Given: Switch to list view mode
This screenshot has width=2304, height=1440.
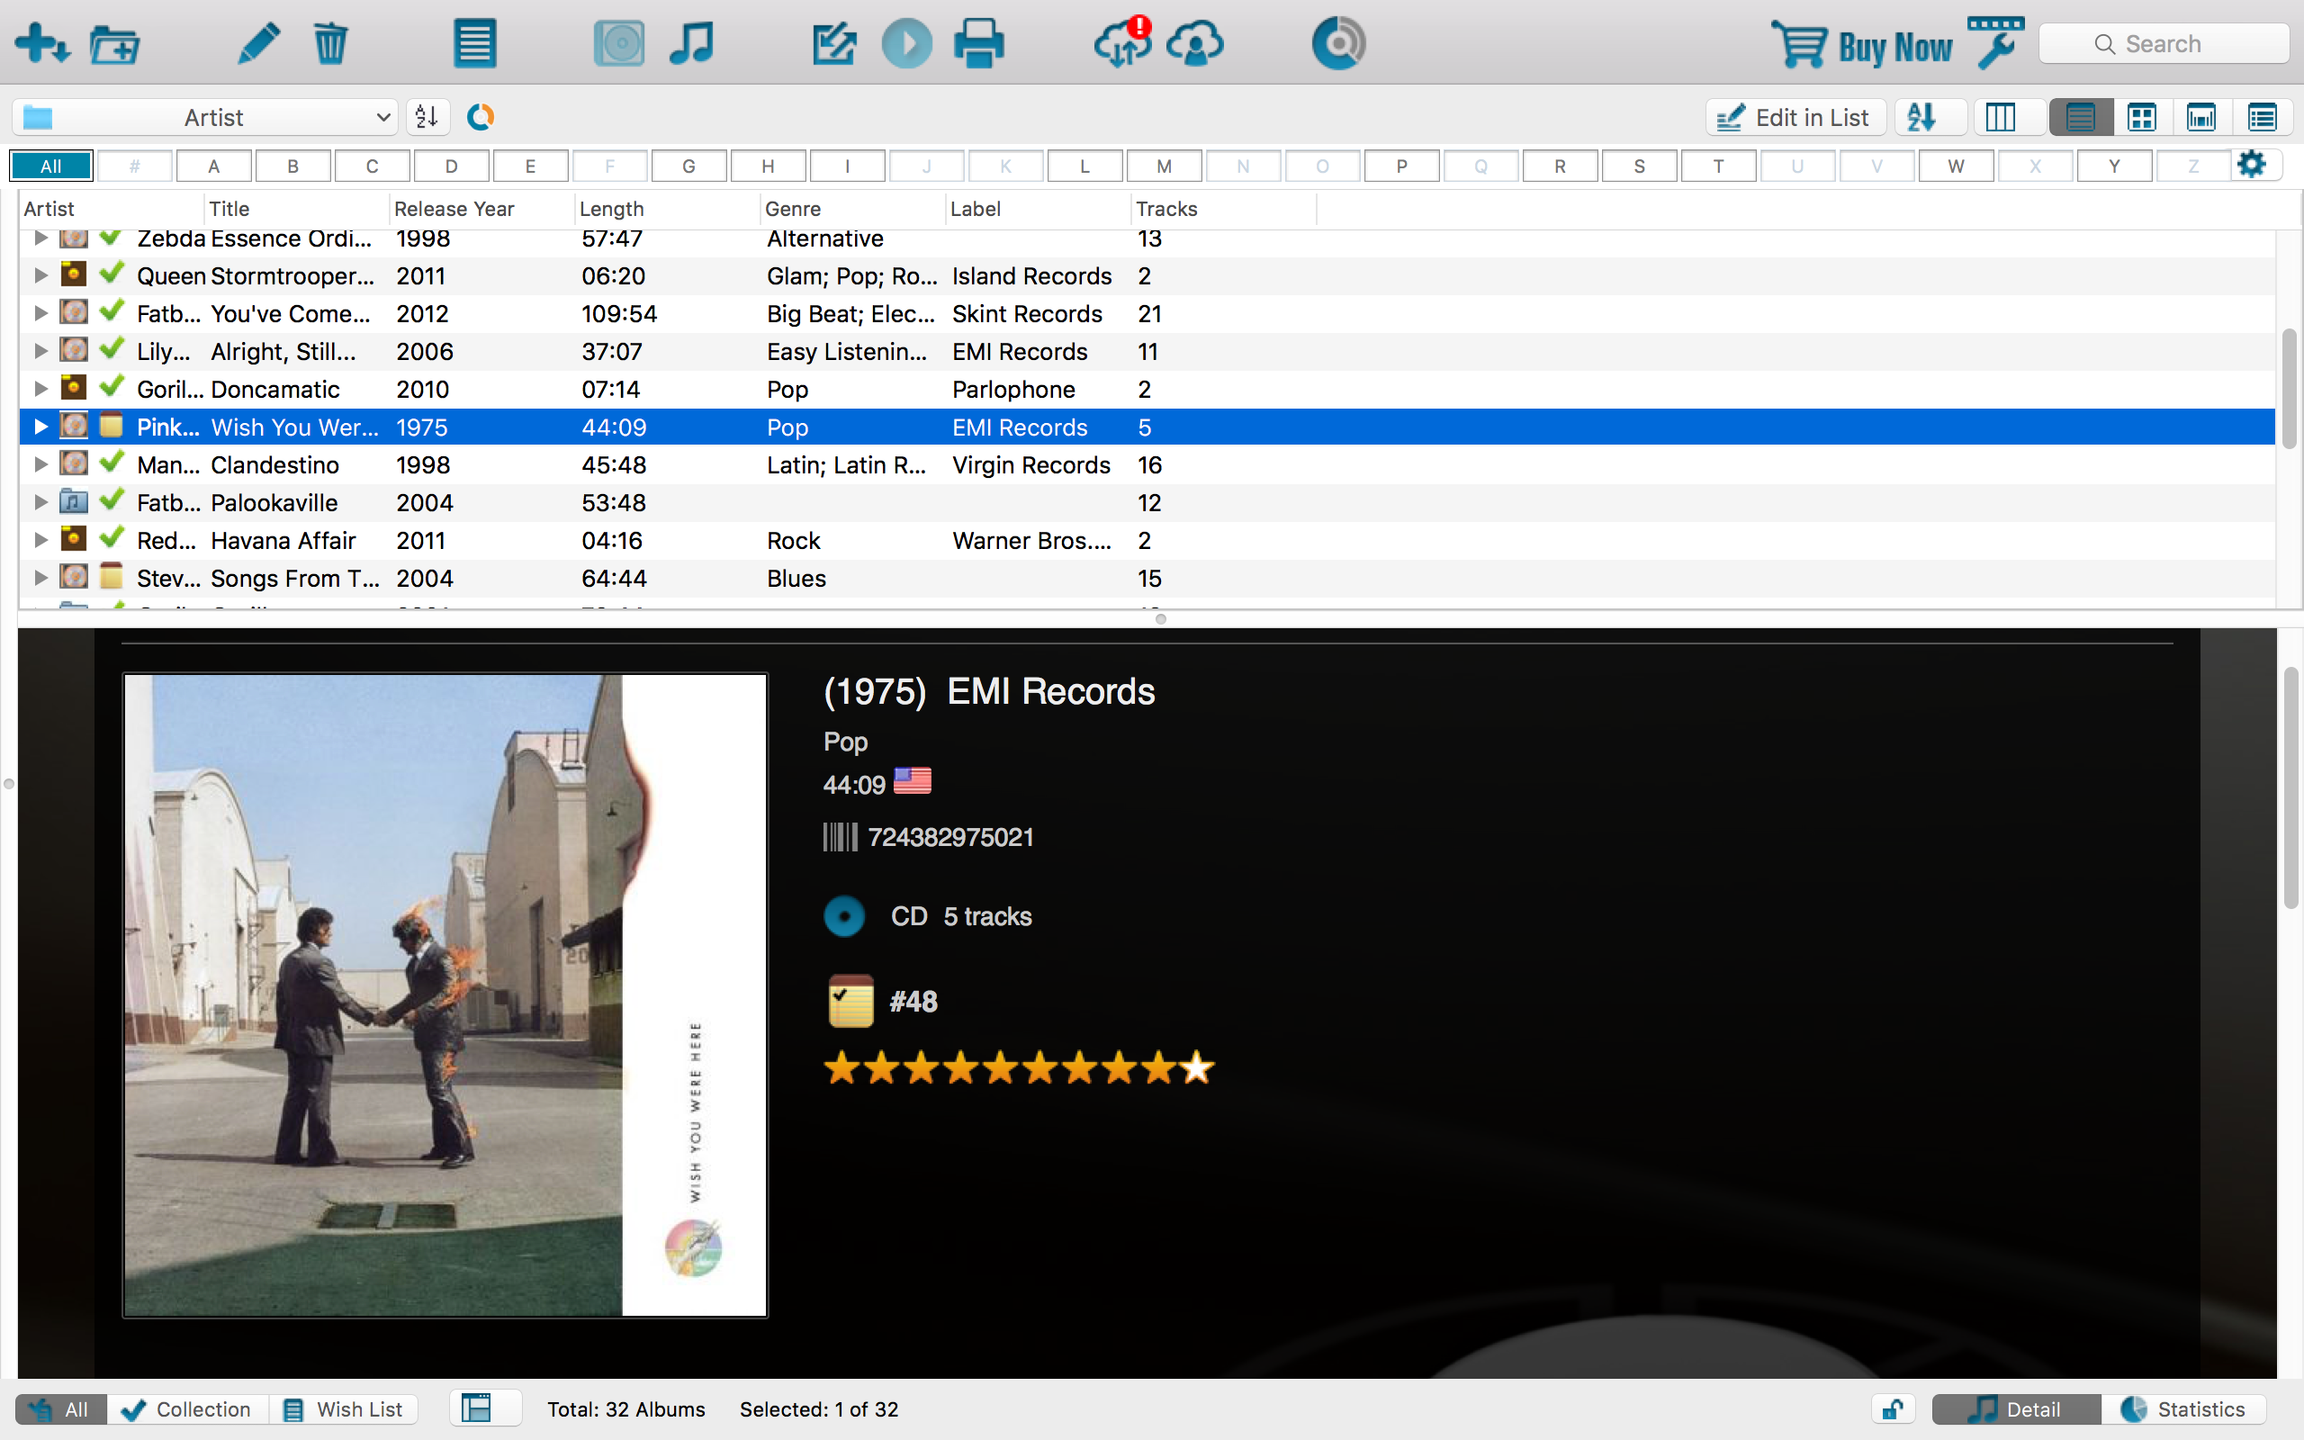Looking at the screenshot, I should pos(2080,117).
